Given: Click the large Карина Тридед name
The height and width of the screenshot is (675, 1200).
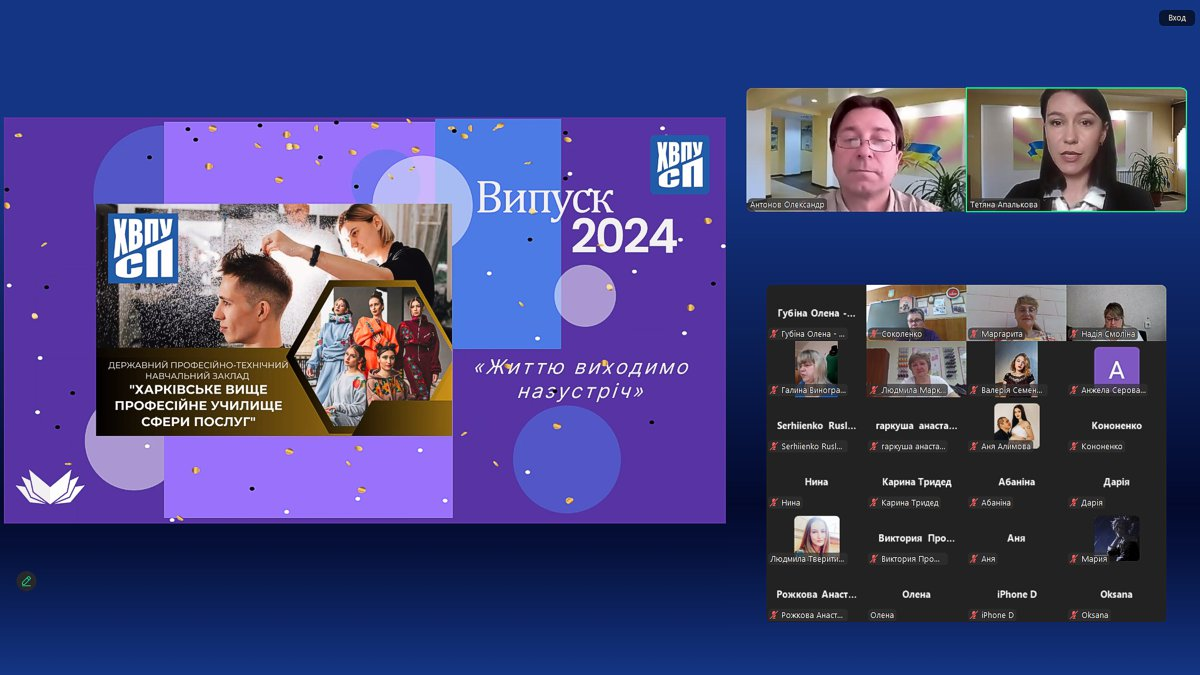Looking at the screenshot, I should tap(916, 481).
